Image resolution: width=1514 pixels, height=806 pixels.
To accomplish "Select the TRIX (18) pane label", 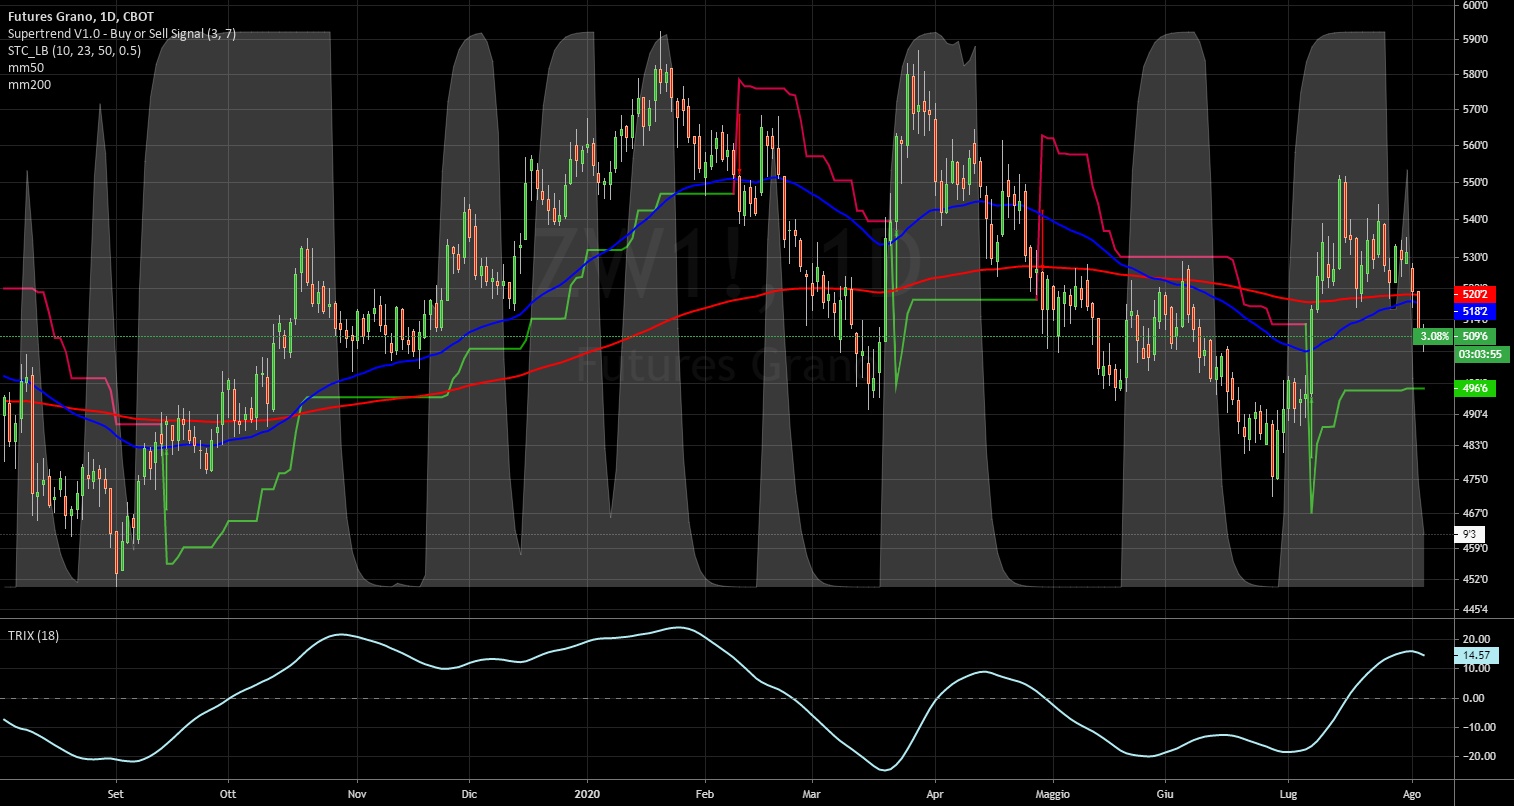I will pyautogui.click(x=33, y=636).
